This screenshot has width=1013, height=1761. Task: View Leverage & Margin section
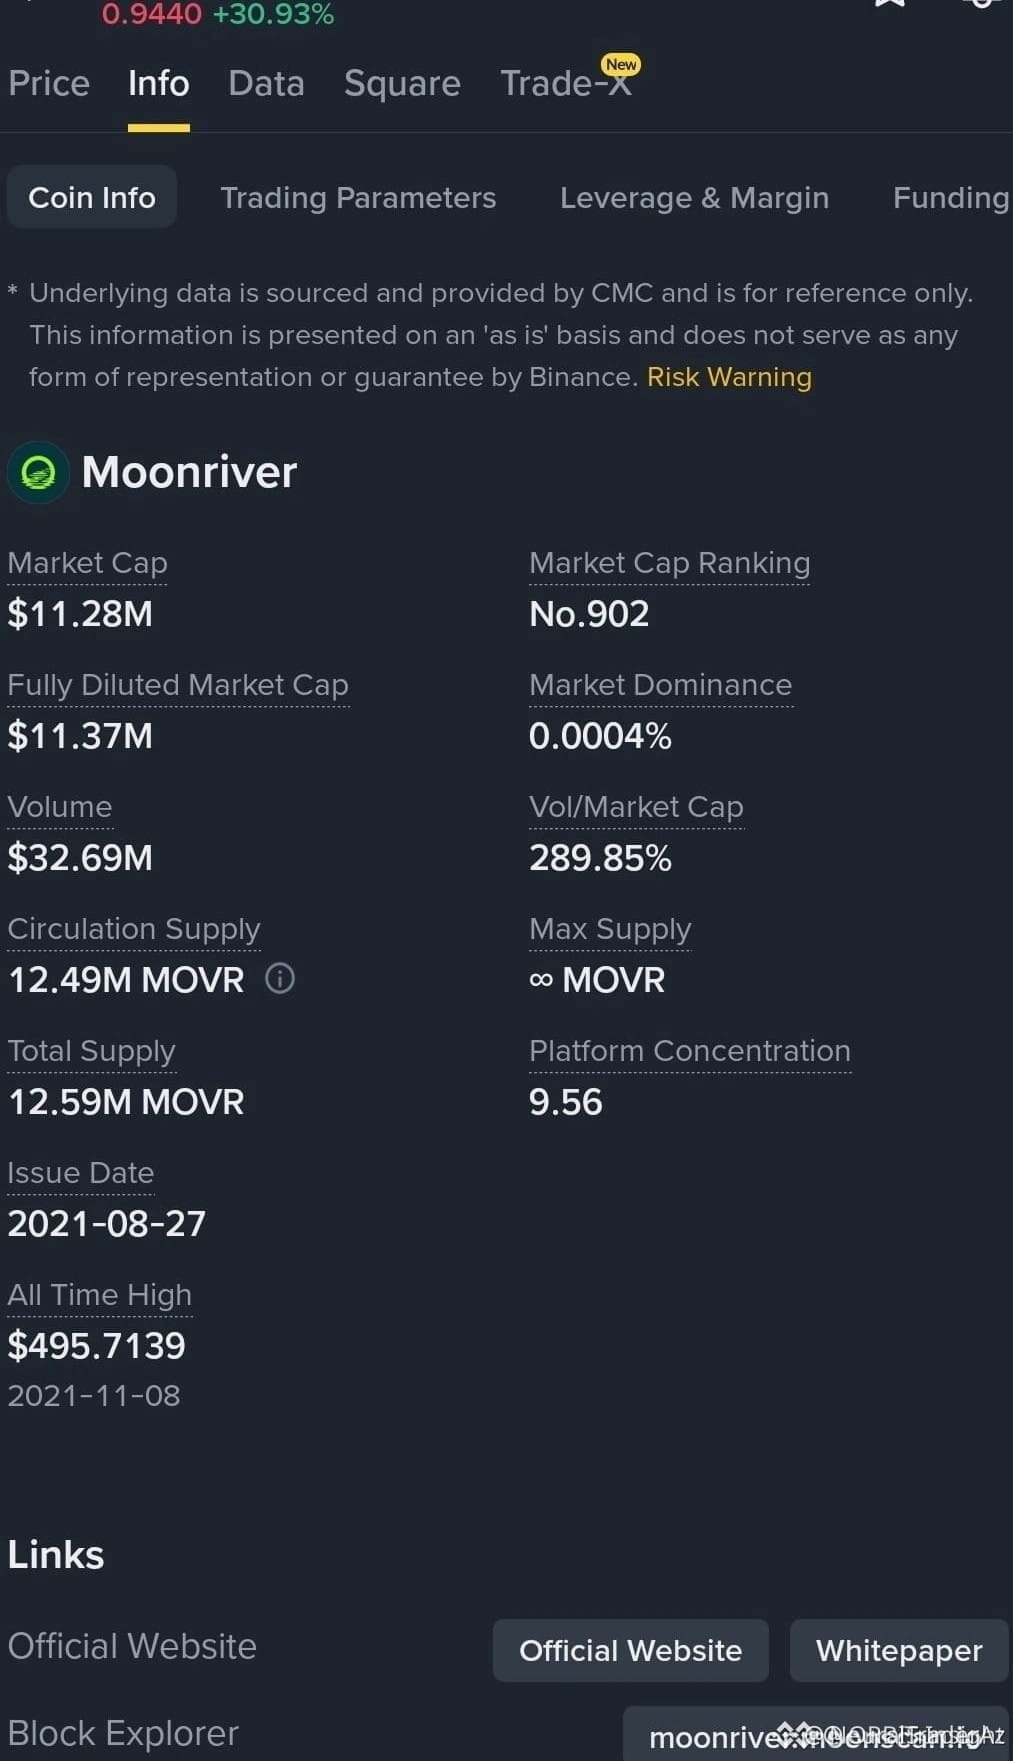click(694, 197)
